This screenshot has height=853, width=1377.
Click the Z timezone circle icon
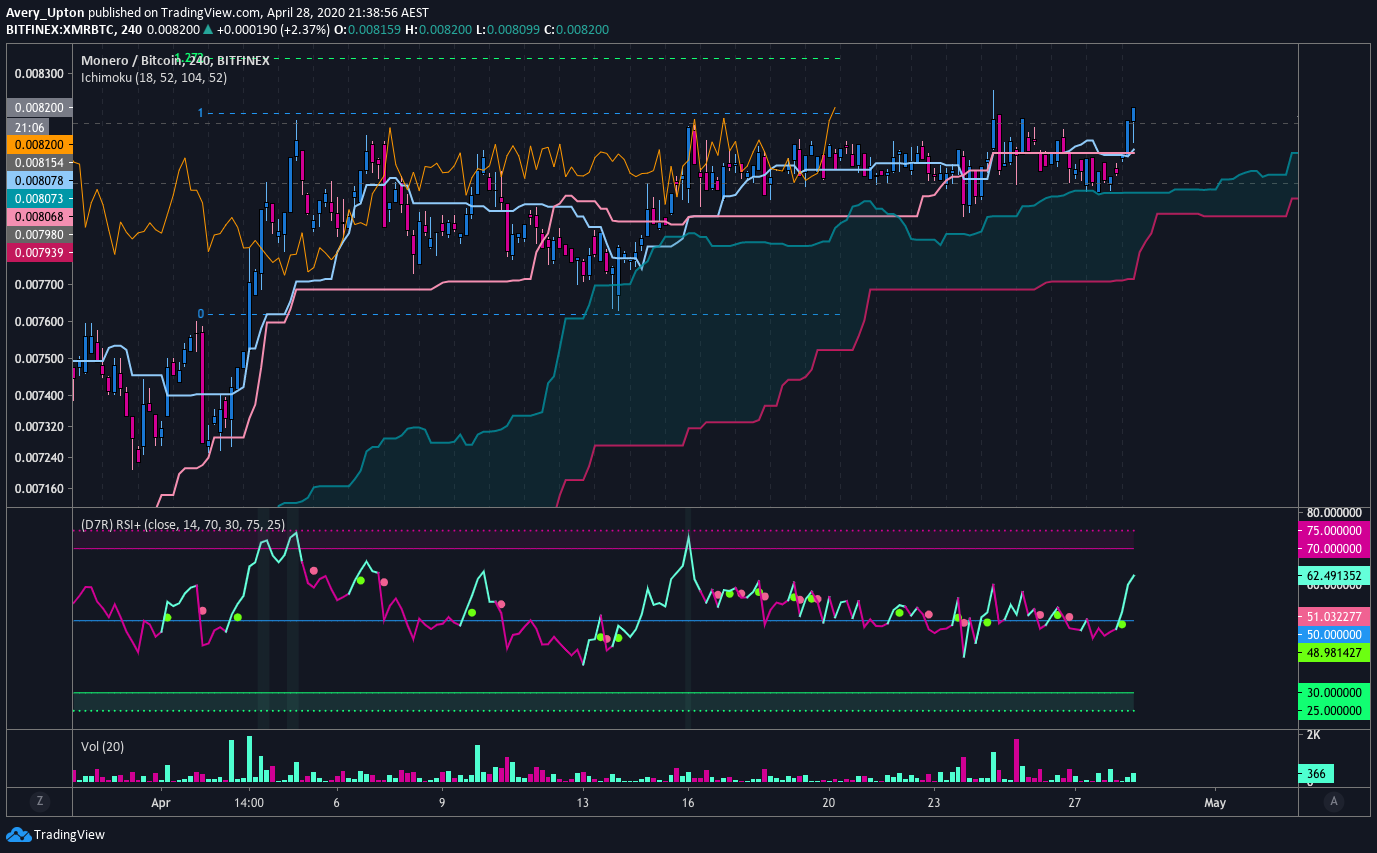[x=39, y=801]
